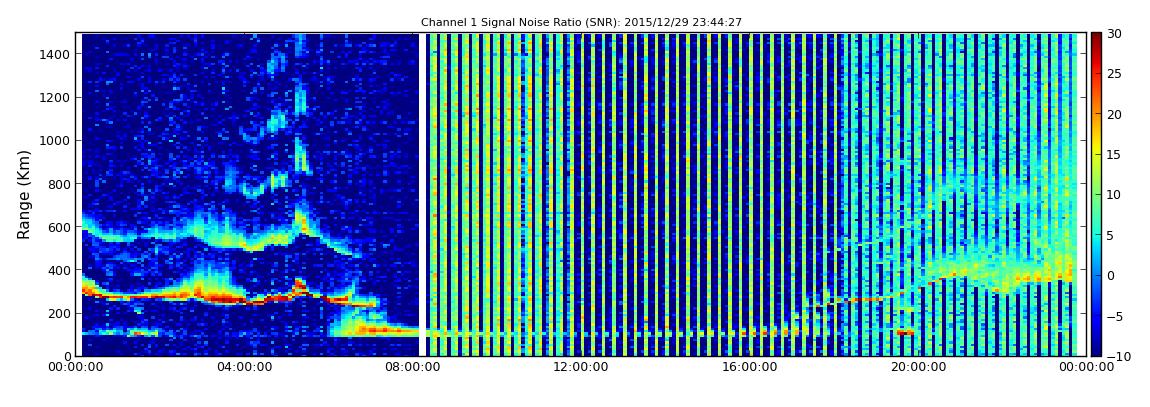The image size is (1150, 407).
Task: Click the 08:00:00 time axis label
Action: 414,367
